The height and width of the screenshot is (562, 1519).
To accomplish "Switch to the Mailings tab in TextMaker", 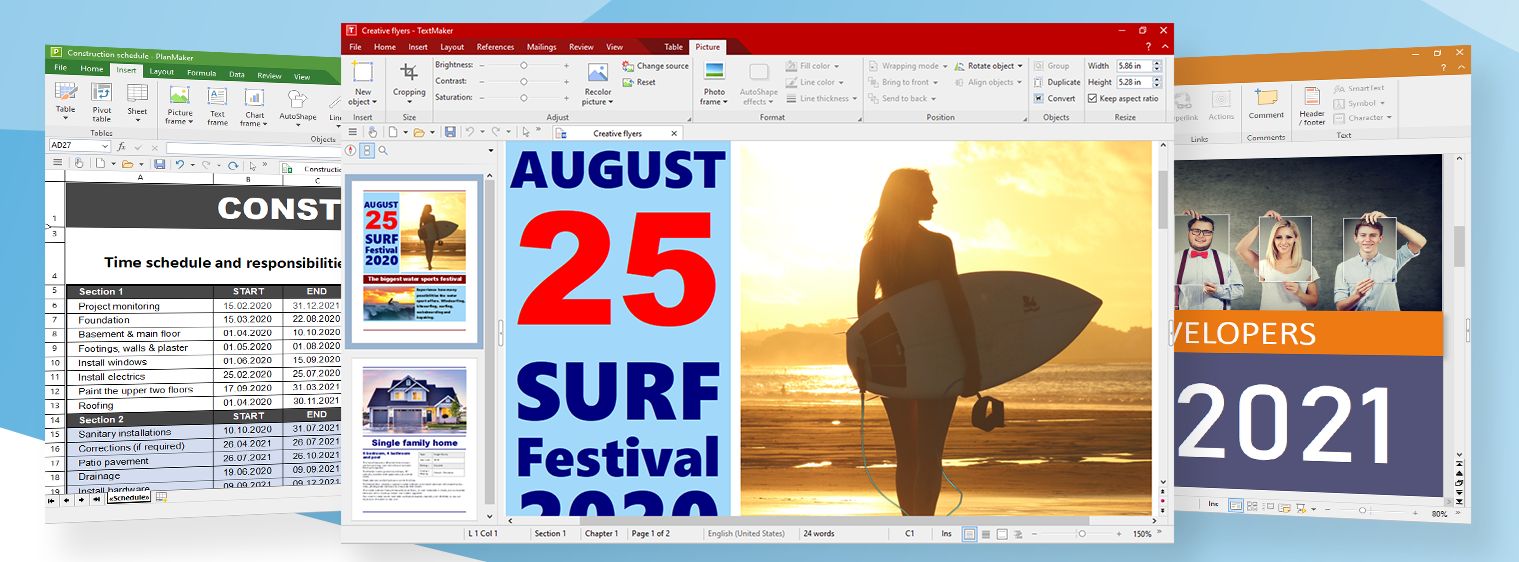I will click(x=542, y=47).
